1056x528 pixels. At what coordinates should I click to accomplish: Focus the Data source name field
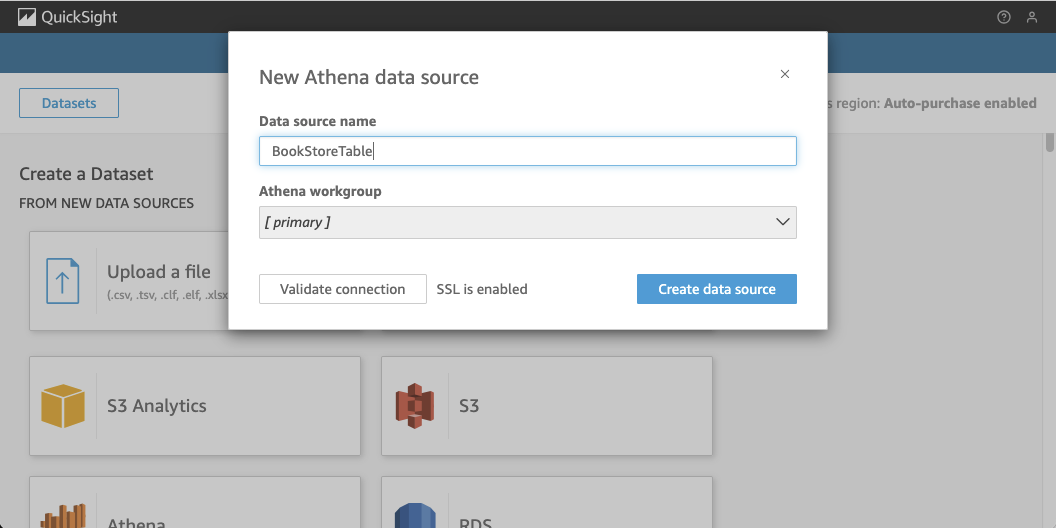(527, 151)
